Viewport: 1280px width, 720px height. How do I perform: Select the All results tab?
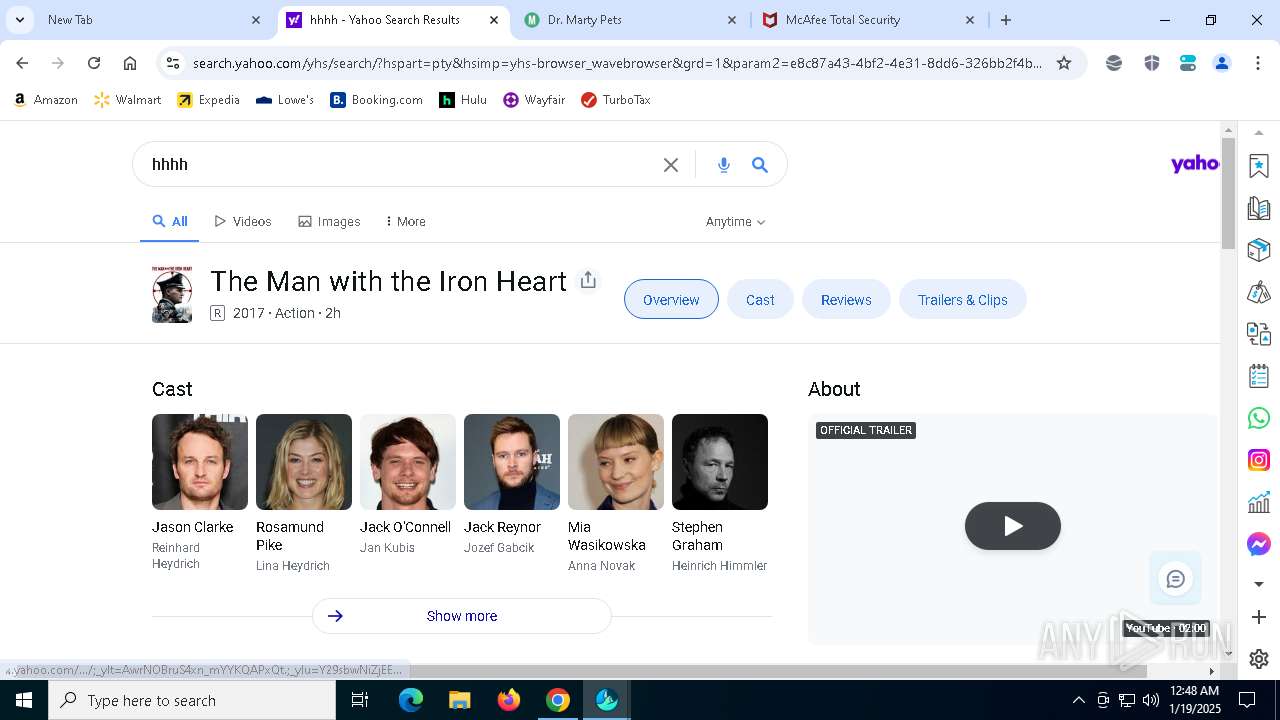point(170,222)
